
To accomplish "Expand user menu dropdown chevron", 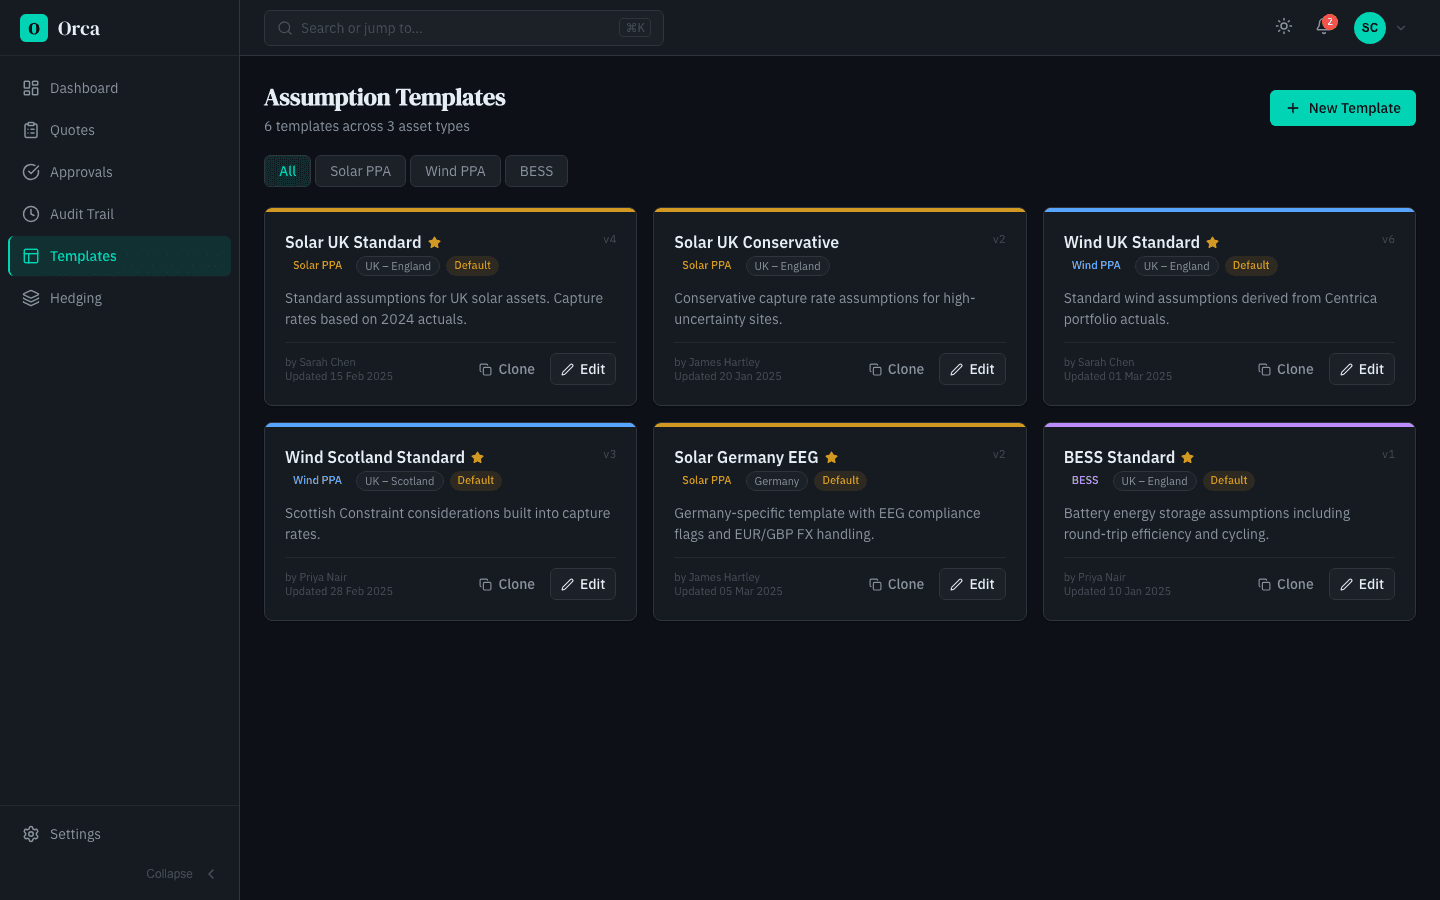I will pos(1401,28).
